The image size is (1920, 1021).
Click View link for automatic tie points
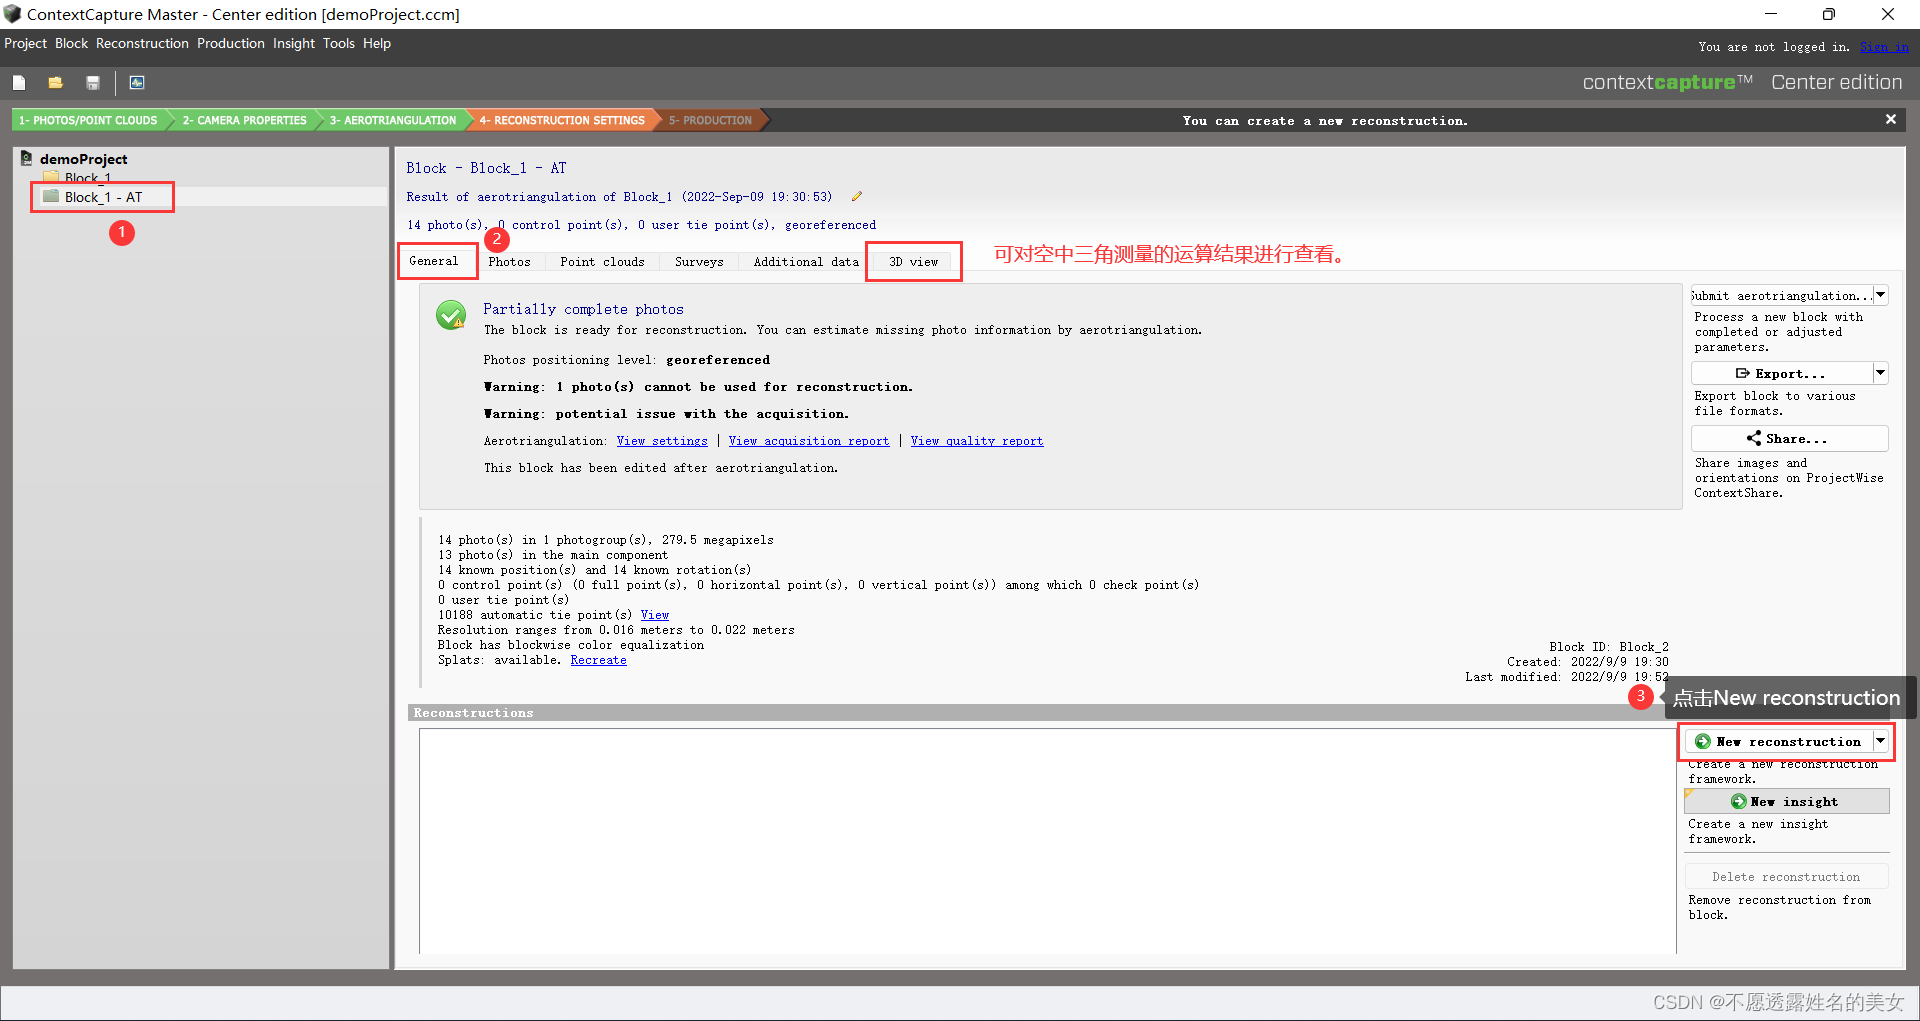[x=655, y=615]
